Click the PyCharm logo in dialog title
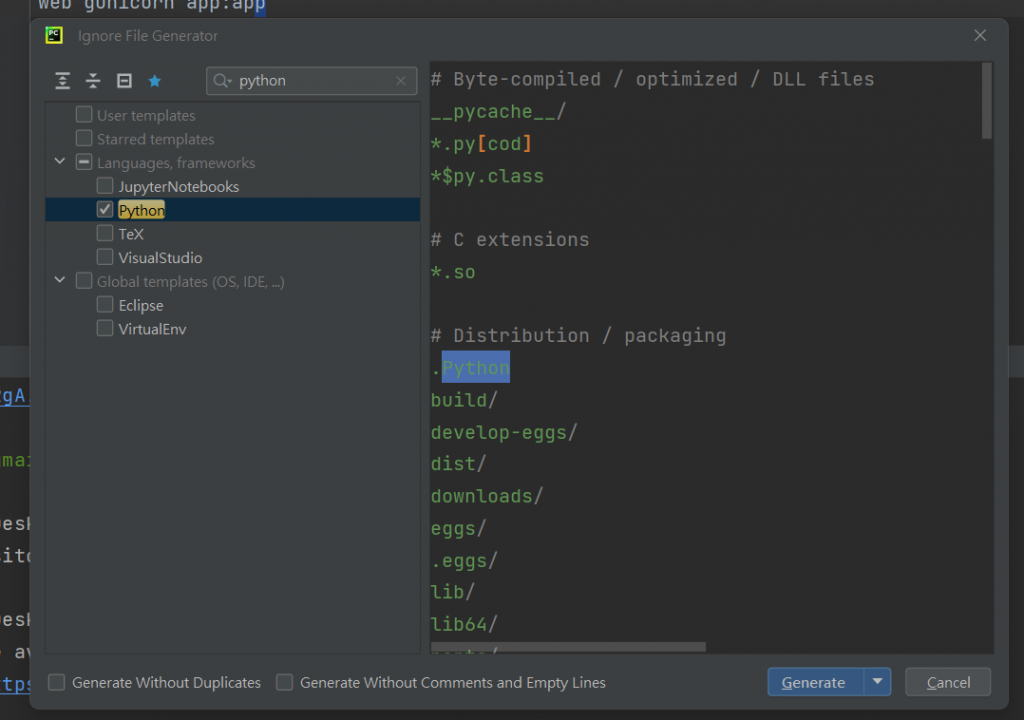The height and width of the screenshot is (720, 1024). pyautogui.click(x=54, y=35)
